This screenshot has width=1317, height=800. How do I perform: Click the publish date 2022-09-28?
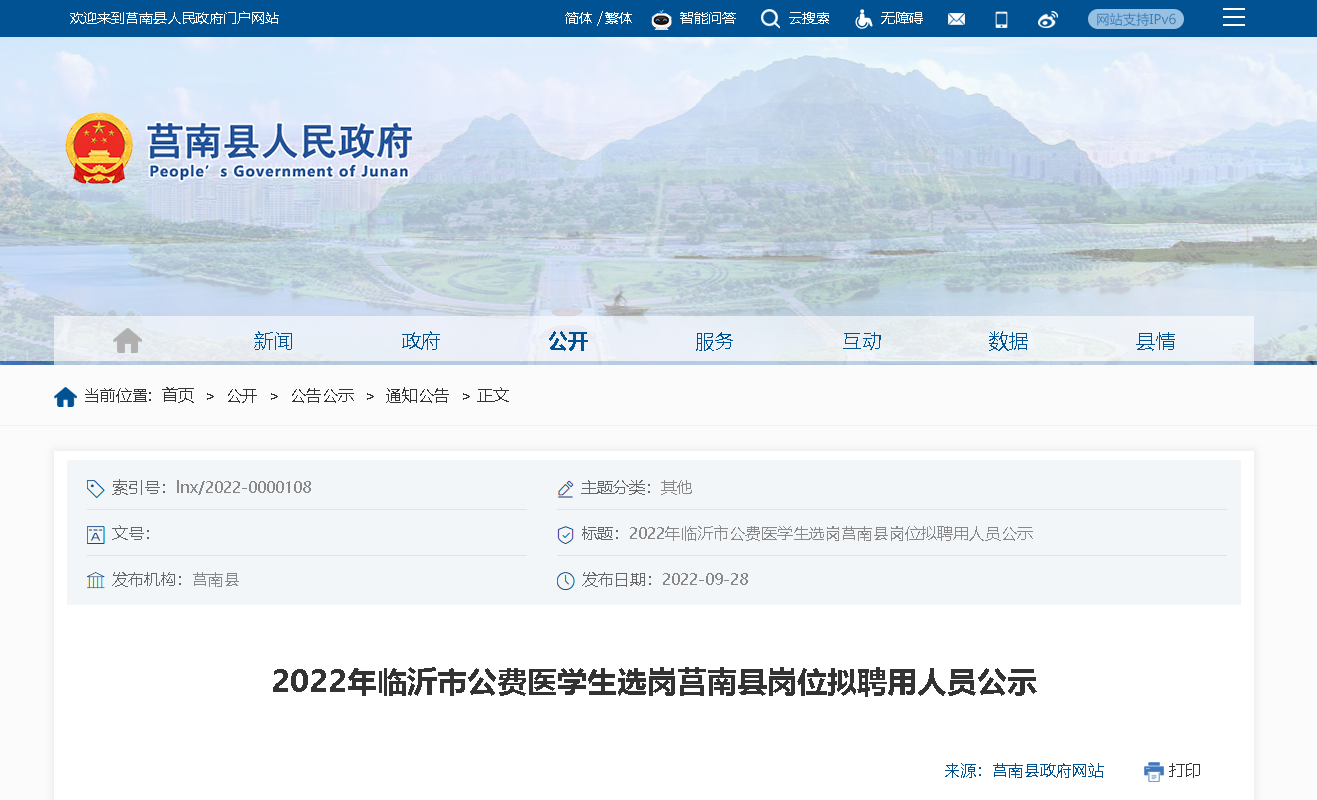pos(705,580)
